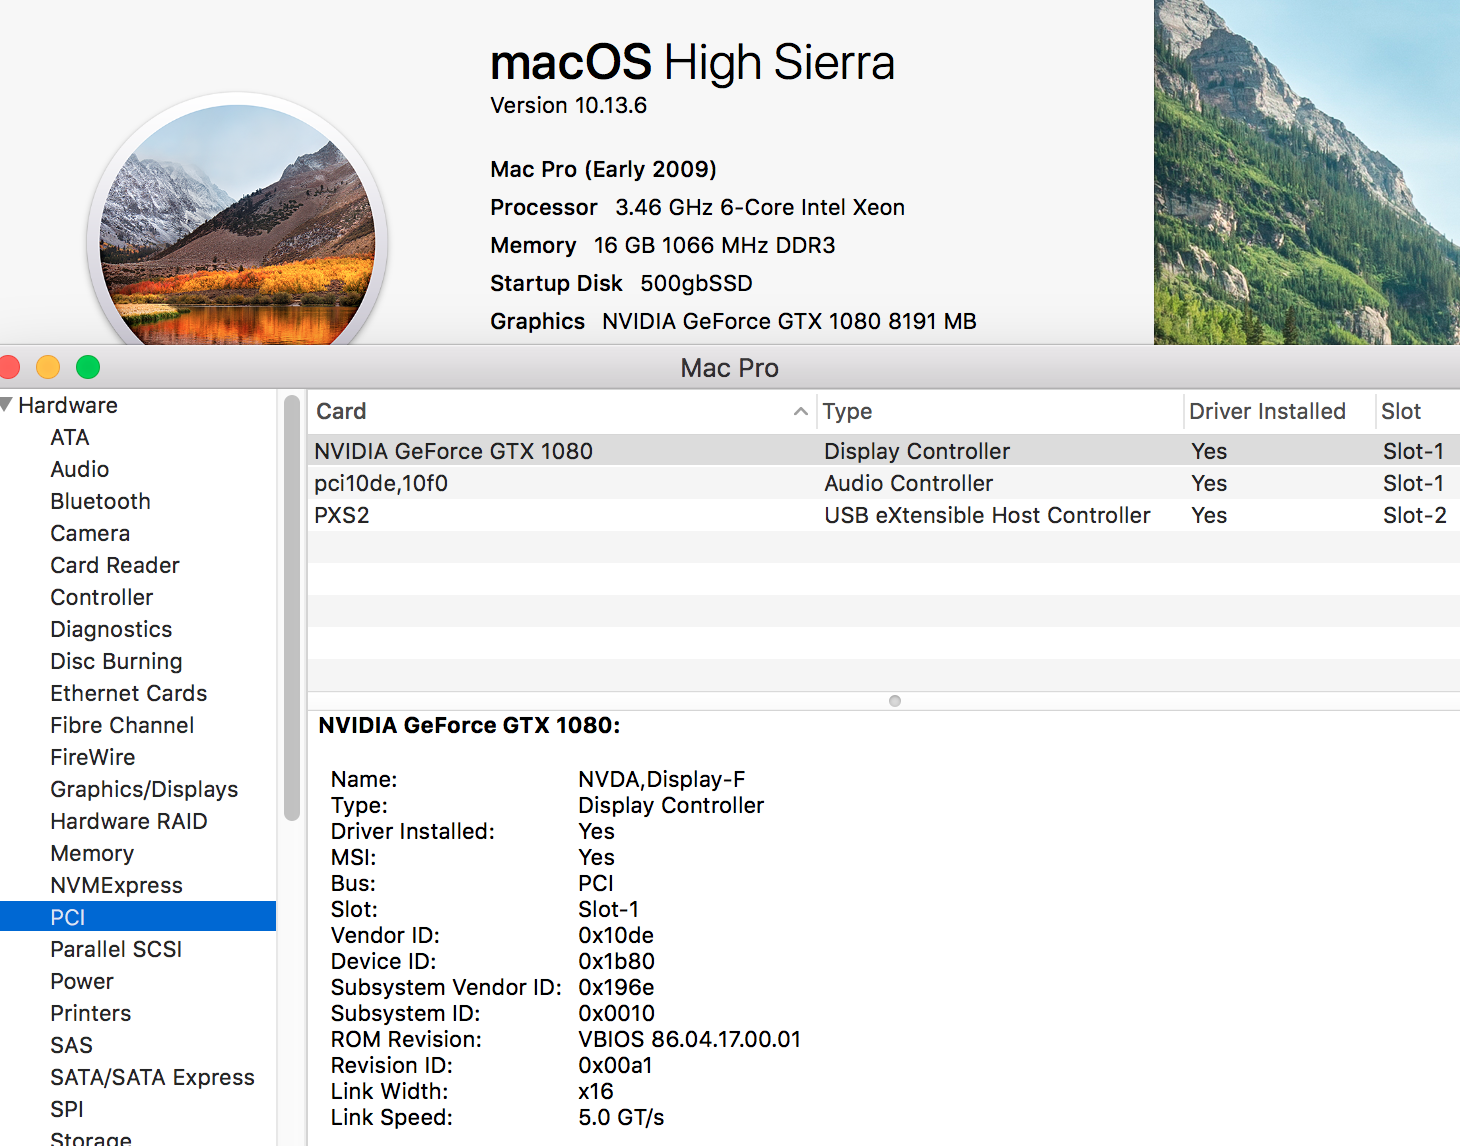
Task: Click the green zoom window button
Action: pos(88,367)
